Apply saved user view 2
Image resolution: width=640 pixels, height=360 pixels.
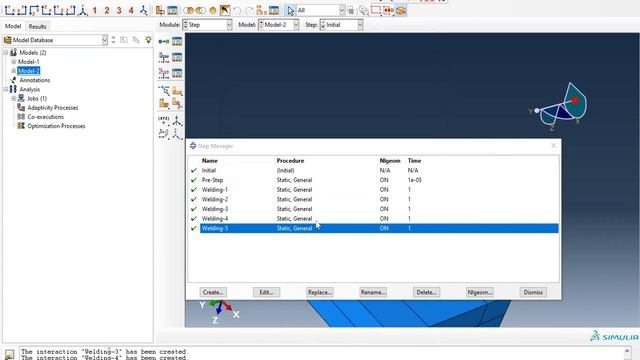107,10
